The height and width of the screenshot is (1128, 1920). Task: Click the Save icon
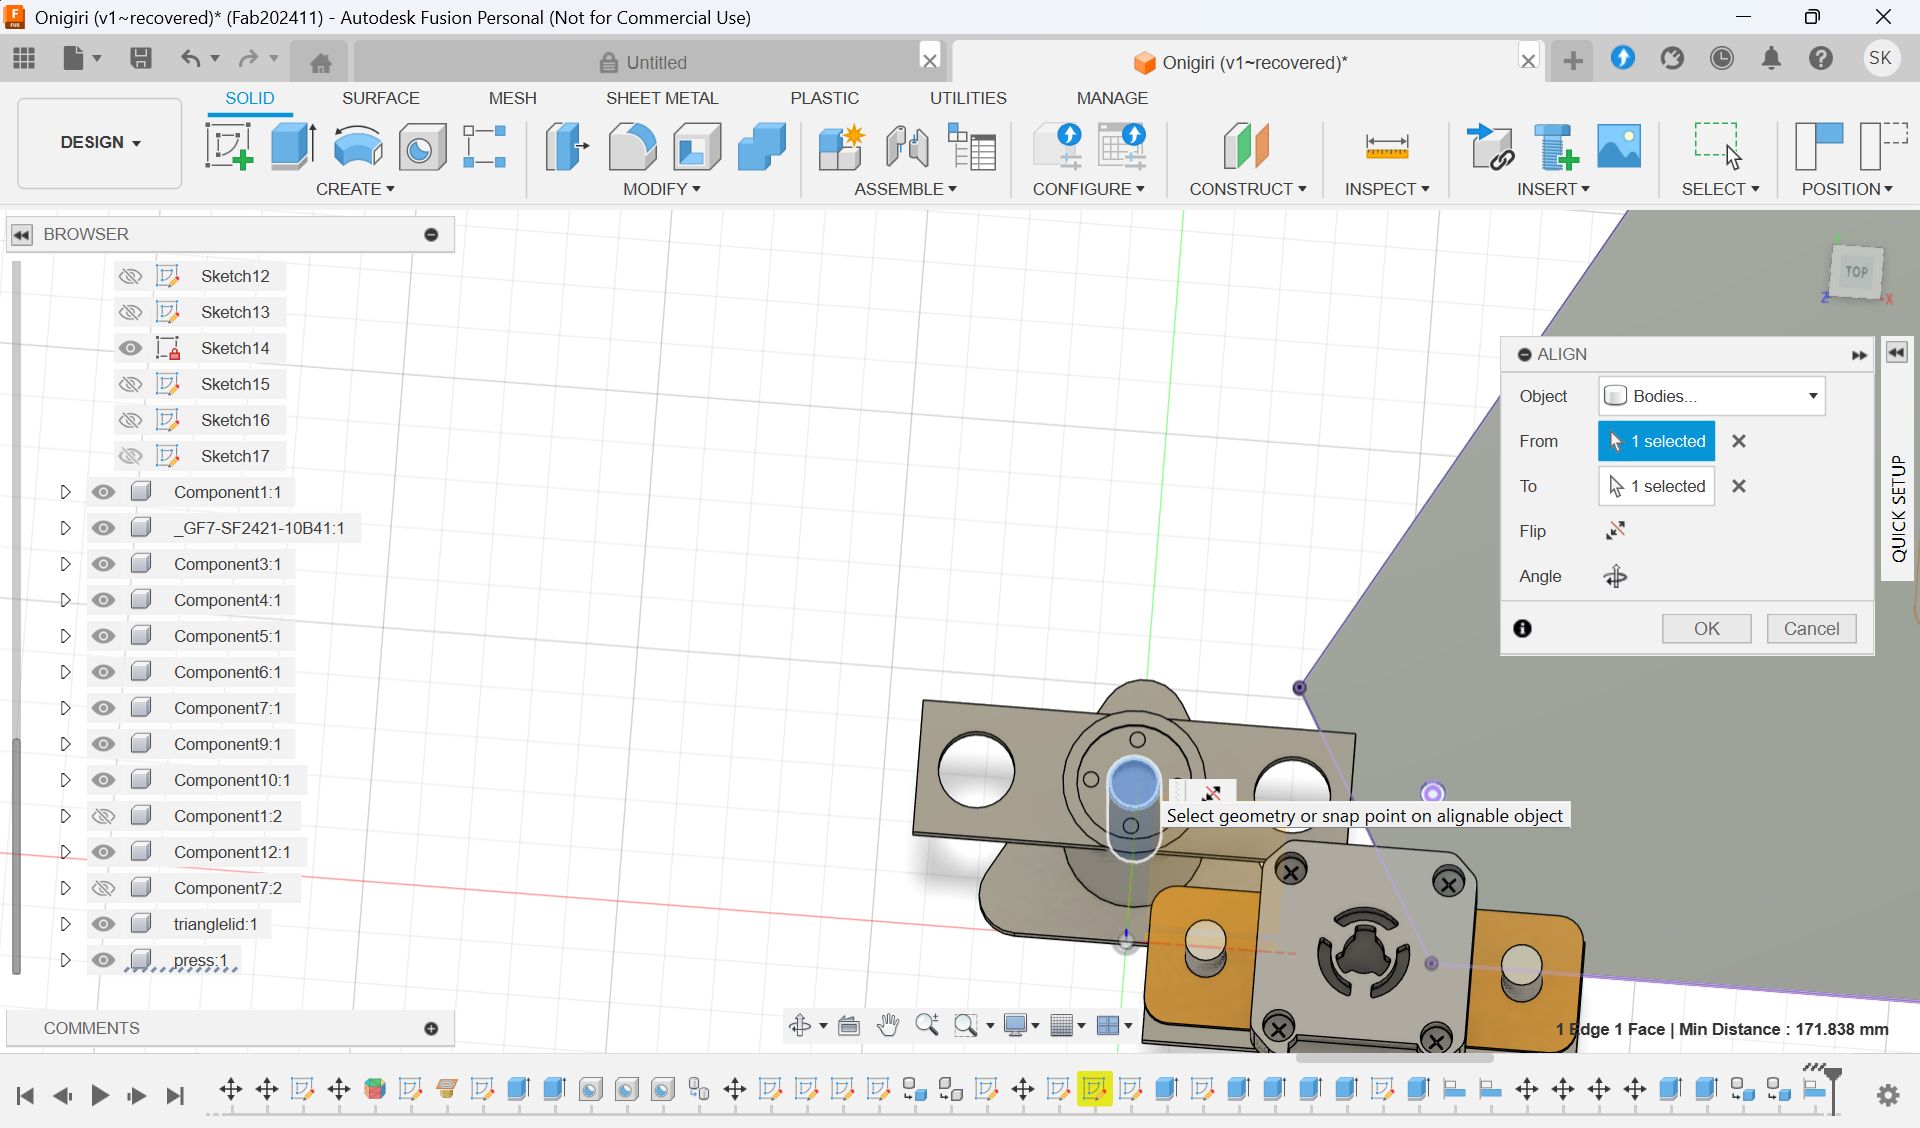141,59
